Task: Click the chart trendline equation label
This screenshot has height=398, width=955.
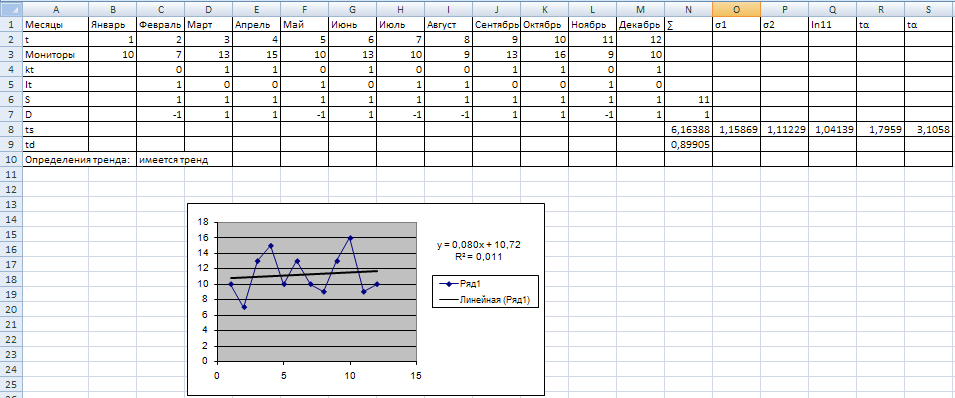Action: tap(478, 250)
